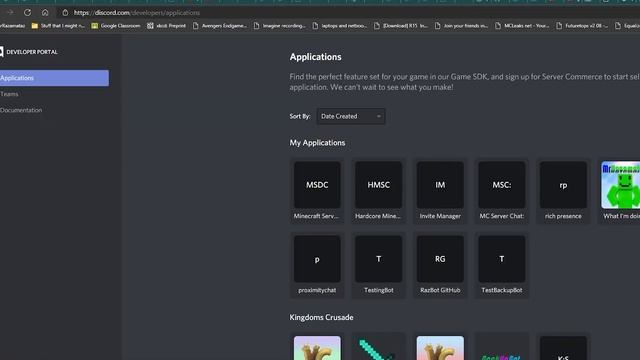Open Documentation from the sidebar
The width and height of the screenshot is (640, 360).
pyautogui.click(x=21, y=110)
